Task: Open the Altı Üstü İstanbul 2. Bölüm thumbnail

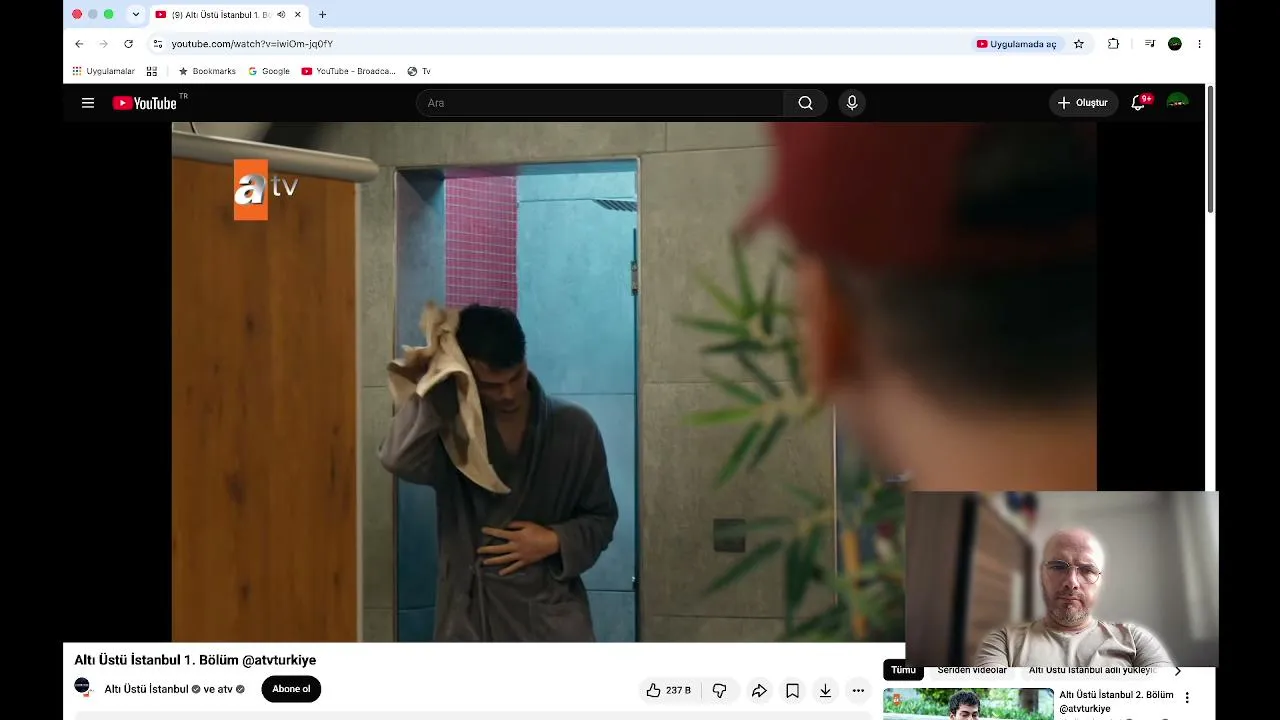Action: [x=968, y=704]
